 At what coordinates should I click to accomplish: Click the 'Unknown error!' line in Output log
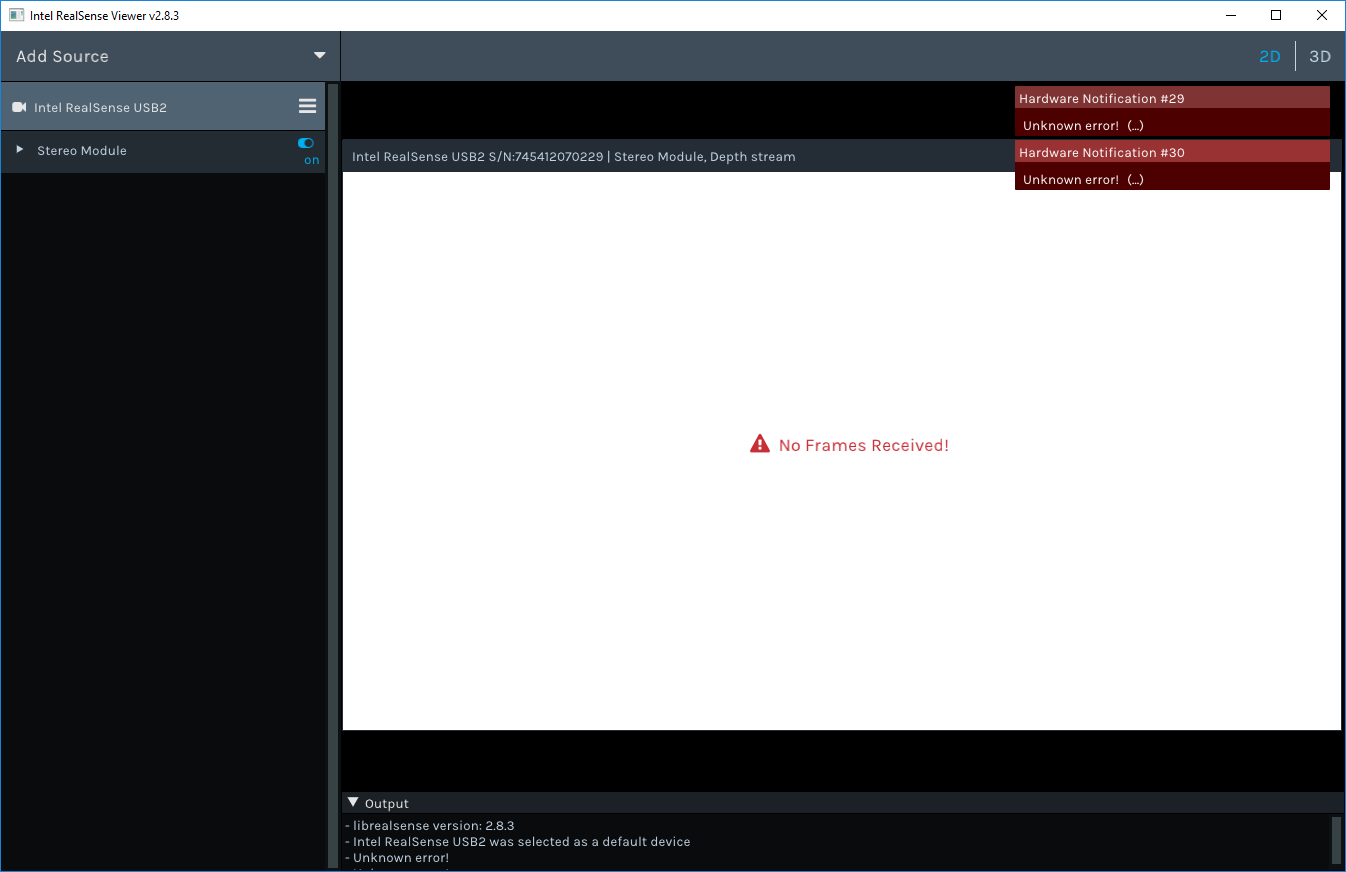[399, 857]
